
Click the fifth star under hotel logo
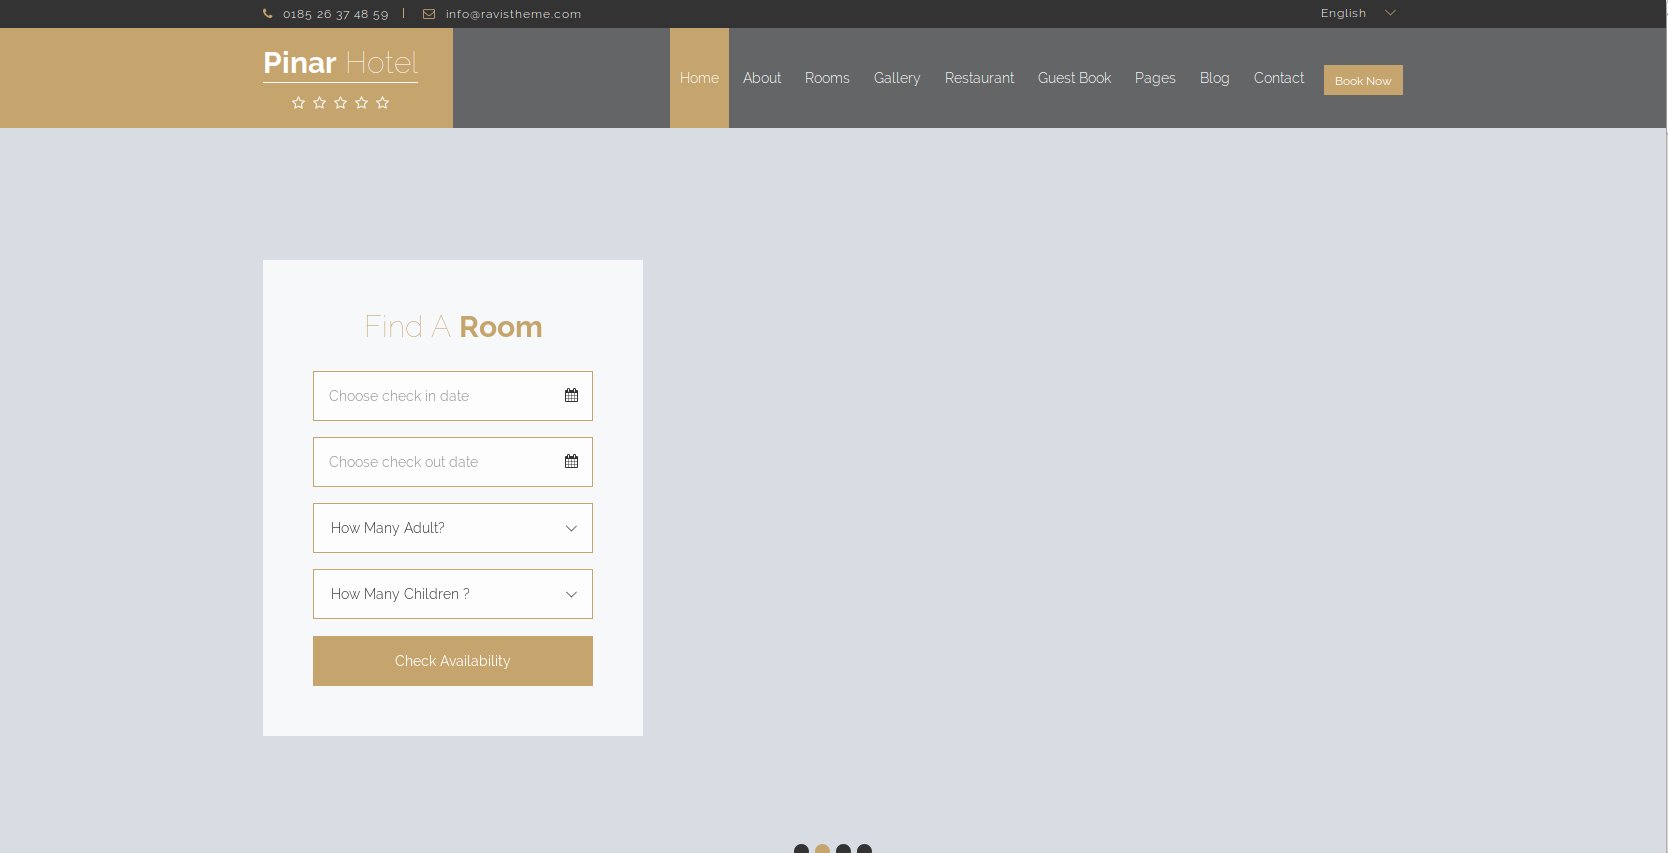(382, 103)
